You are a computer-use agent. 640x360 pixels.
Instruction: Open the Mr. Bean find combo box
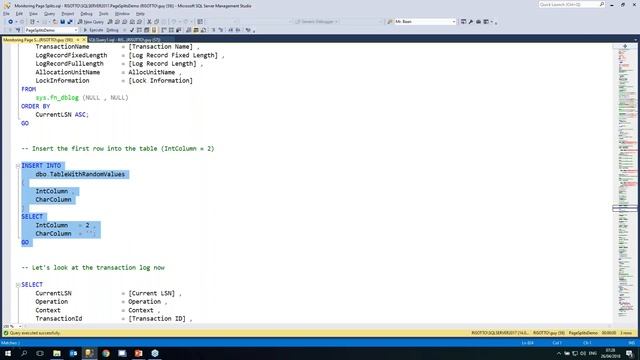pos(425,22)
